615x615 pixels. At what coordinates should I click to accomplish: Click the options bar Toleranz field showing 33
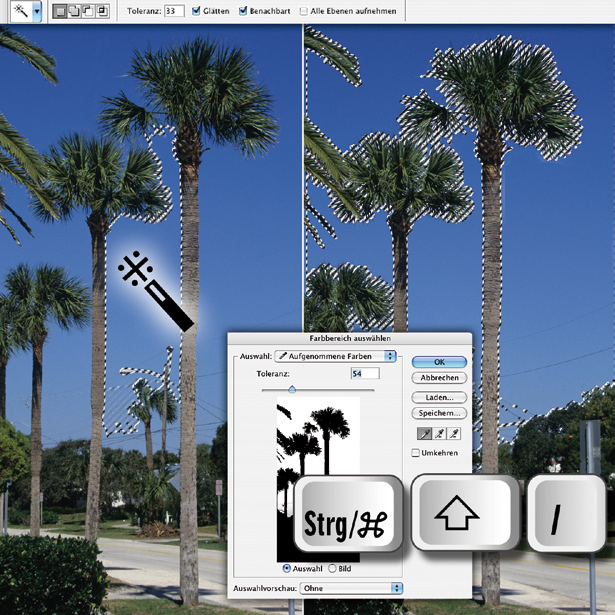point(174,11)
